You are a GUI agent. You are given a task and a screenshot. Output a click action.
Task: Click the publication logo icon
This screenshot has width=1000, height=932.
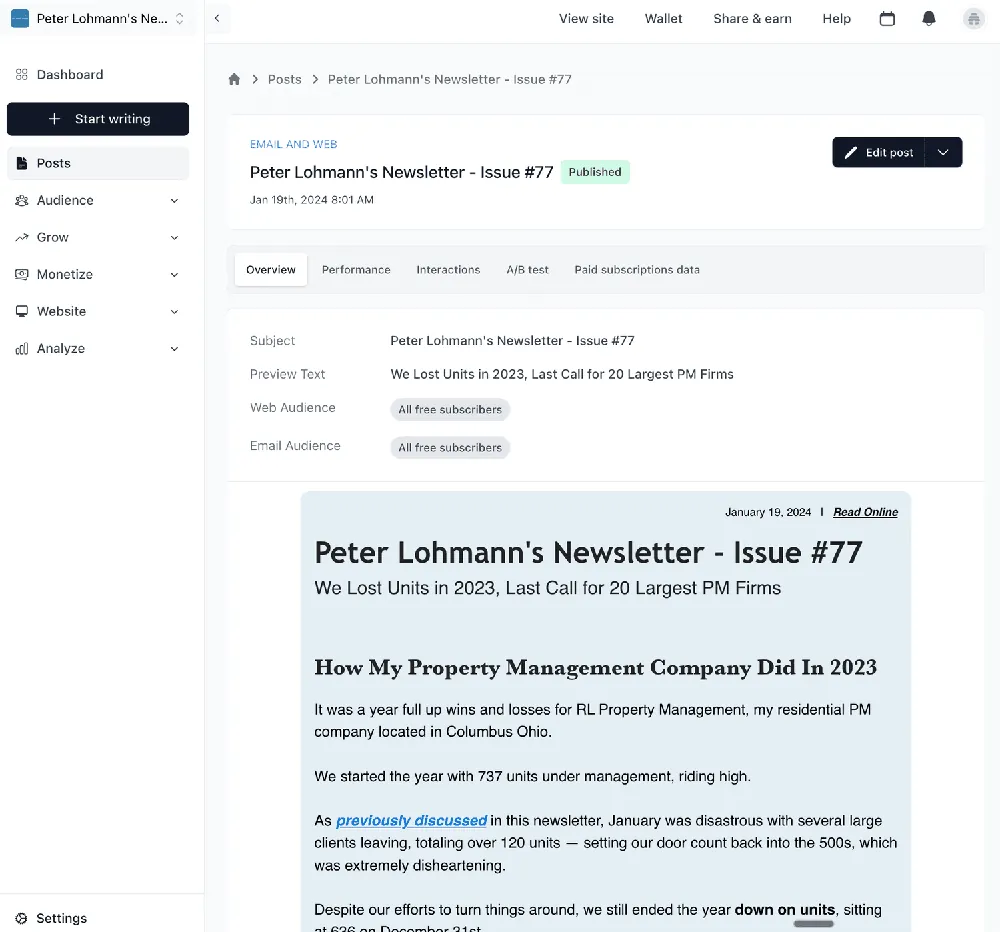tap(20, 18)
